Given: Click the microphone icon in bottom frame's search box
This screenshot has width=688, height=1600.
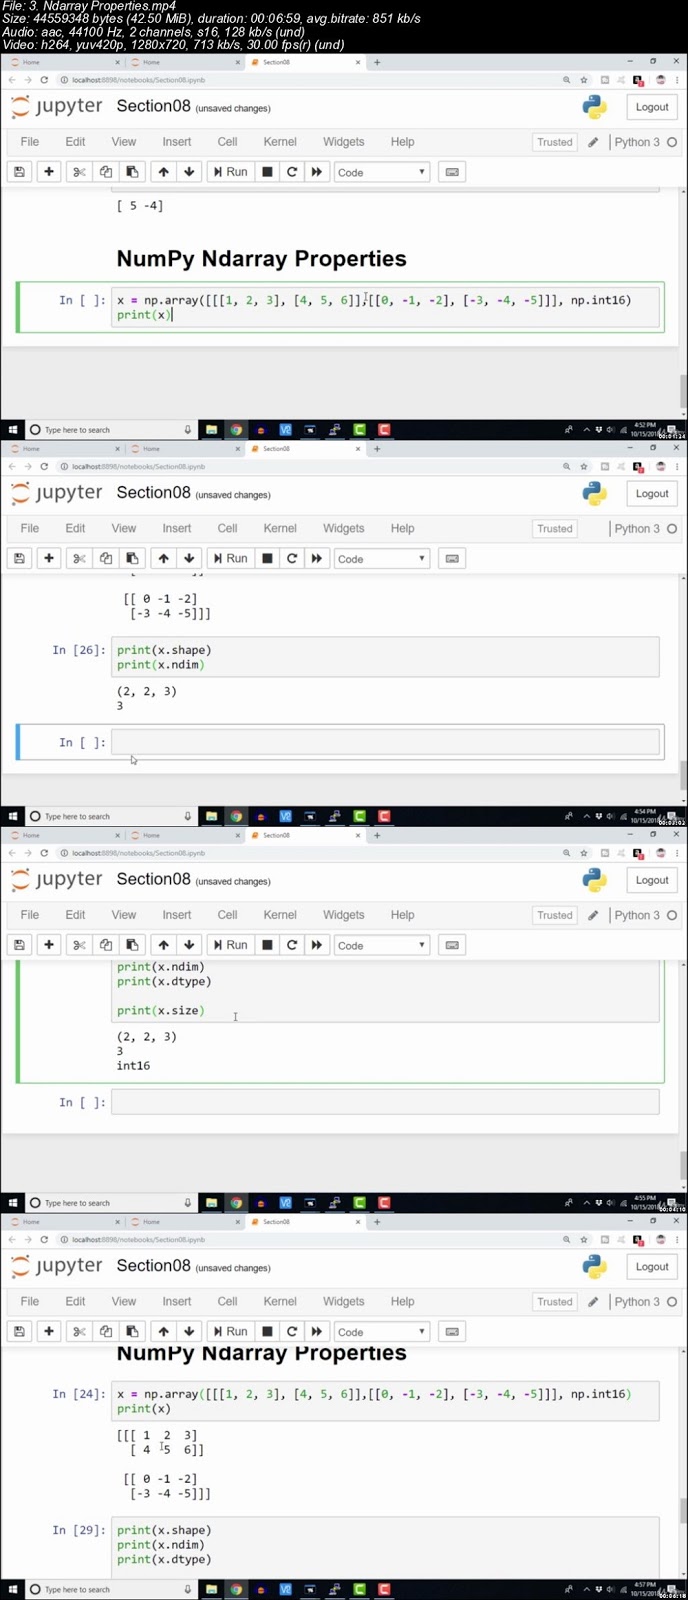Looking at the screenshot, I should tap(187, 1589).
